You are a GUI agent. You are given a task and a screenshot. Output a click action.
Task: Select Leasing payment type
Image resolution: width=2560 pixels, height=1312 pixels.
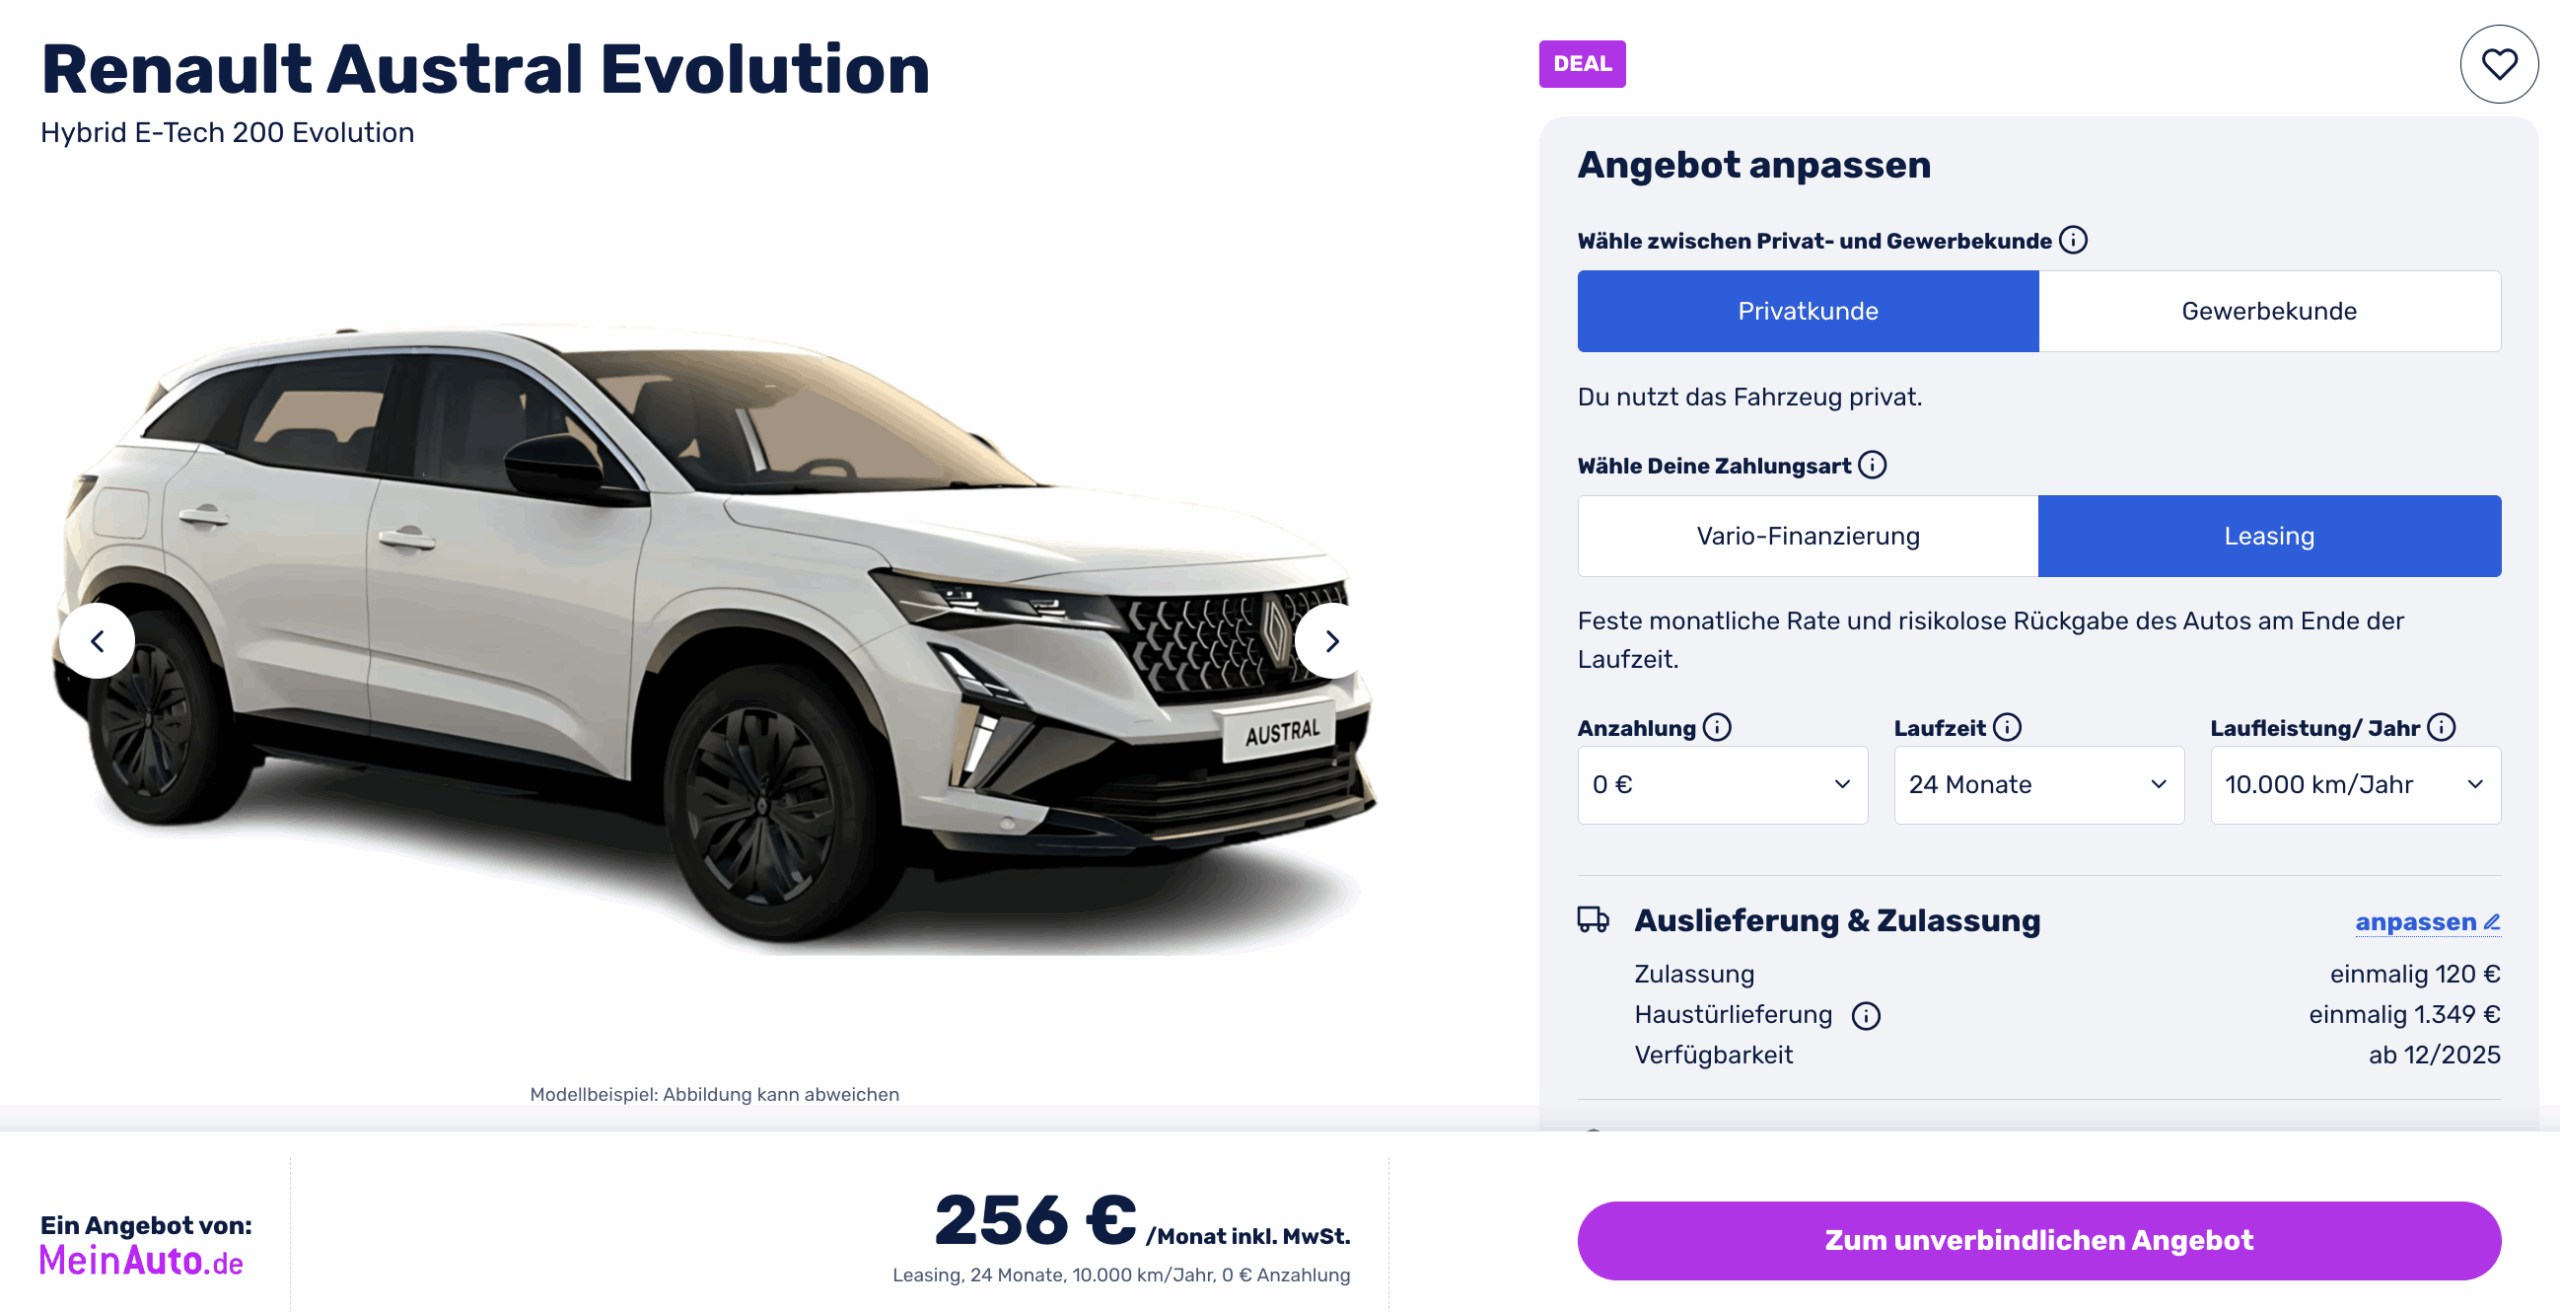point(2270,536)
